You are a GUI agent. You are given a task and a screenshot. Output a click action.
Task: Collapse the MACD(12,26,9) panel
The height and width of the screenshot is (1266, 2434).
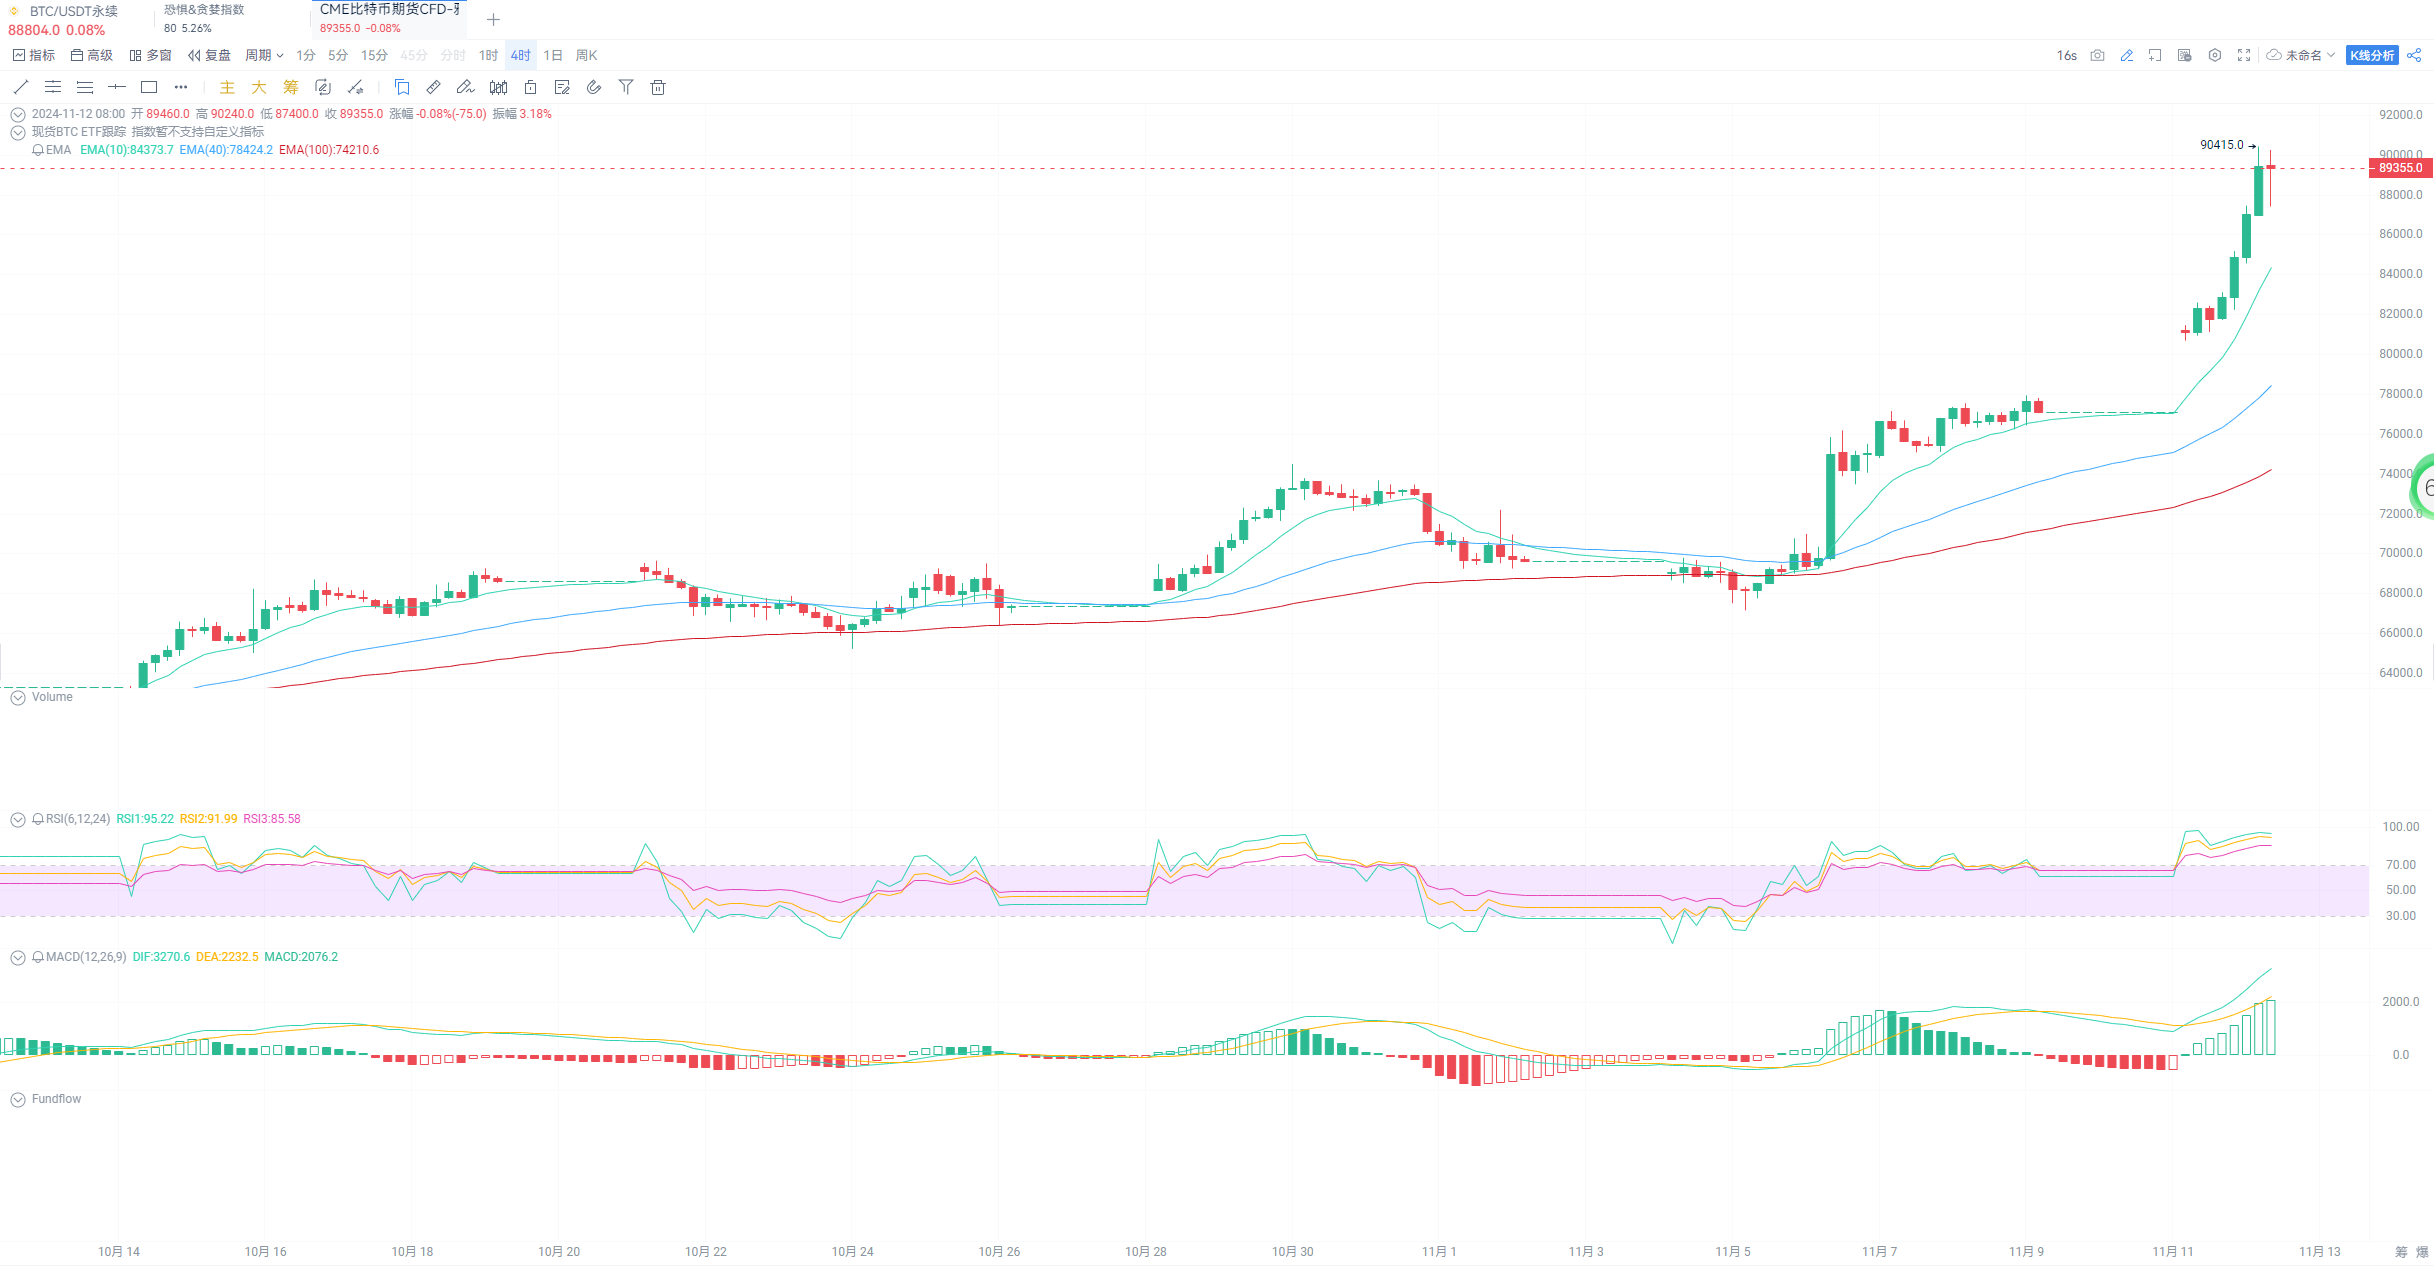pos(18,957)
